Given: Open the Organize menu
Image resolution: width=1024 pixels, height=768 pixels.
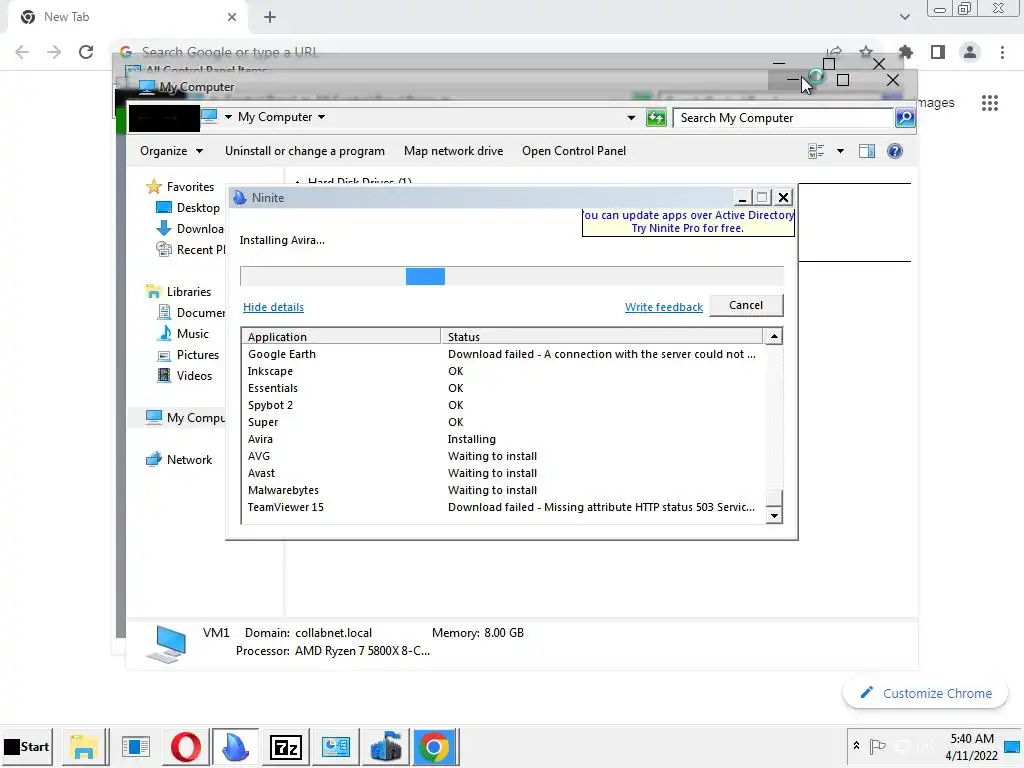Looking at the screenshot, I should click(x=171, y=151).
